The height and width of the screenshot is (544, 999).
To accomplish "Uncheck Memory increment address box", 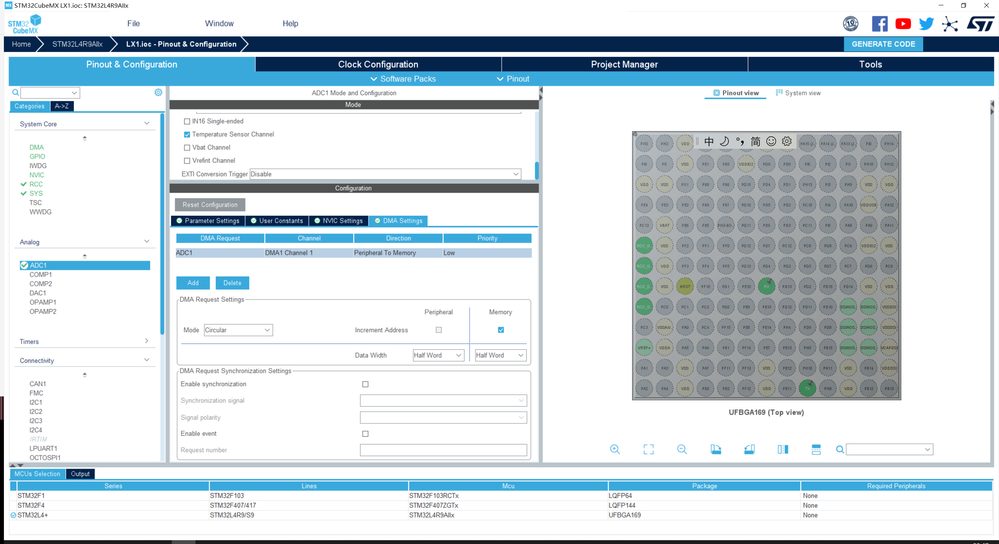I will [501, 330].
